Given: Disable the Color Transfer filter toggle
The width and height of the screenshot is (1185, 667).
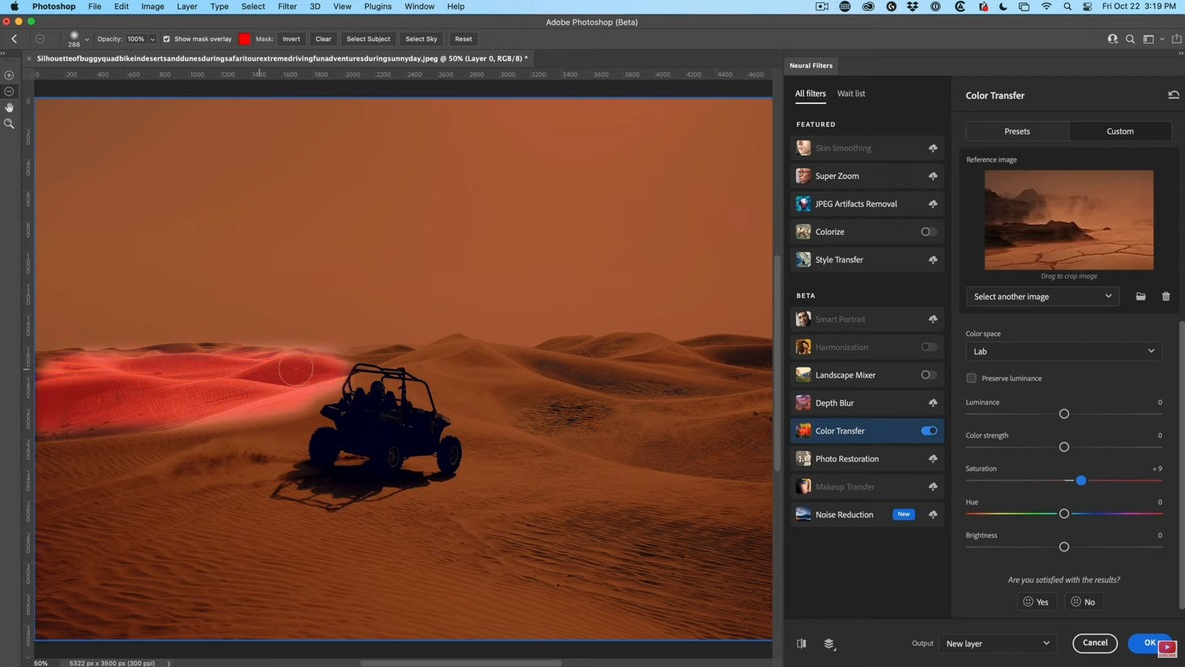Looking at the screenshot, I should click(x=929, y=430).
